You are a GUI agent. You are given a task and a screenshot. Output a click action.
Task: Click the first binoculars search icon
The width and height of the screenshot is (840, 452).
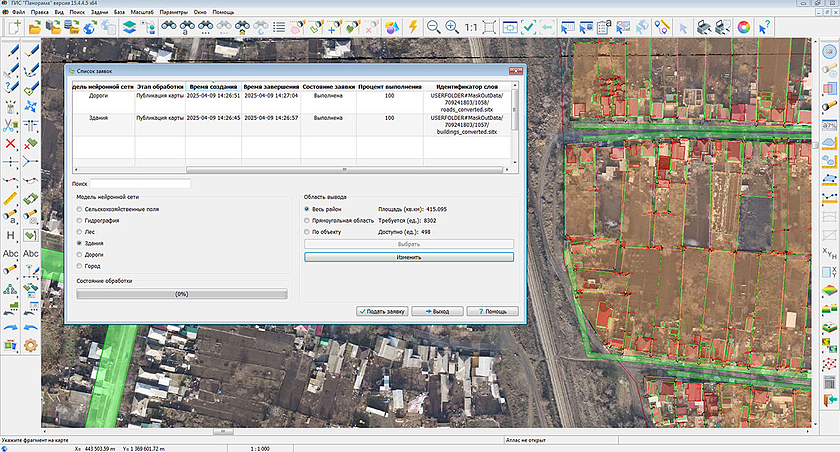(x=168, y=27)
